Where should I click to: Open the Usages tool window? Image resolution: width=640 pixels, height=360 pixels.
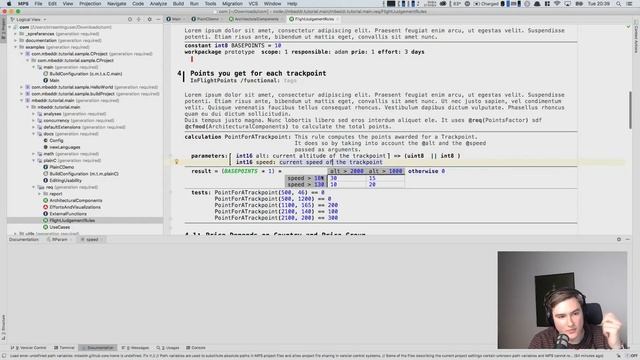(x=168, y=348)
